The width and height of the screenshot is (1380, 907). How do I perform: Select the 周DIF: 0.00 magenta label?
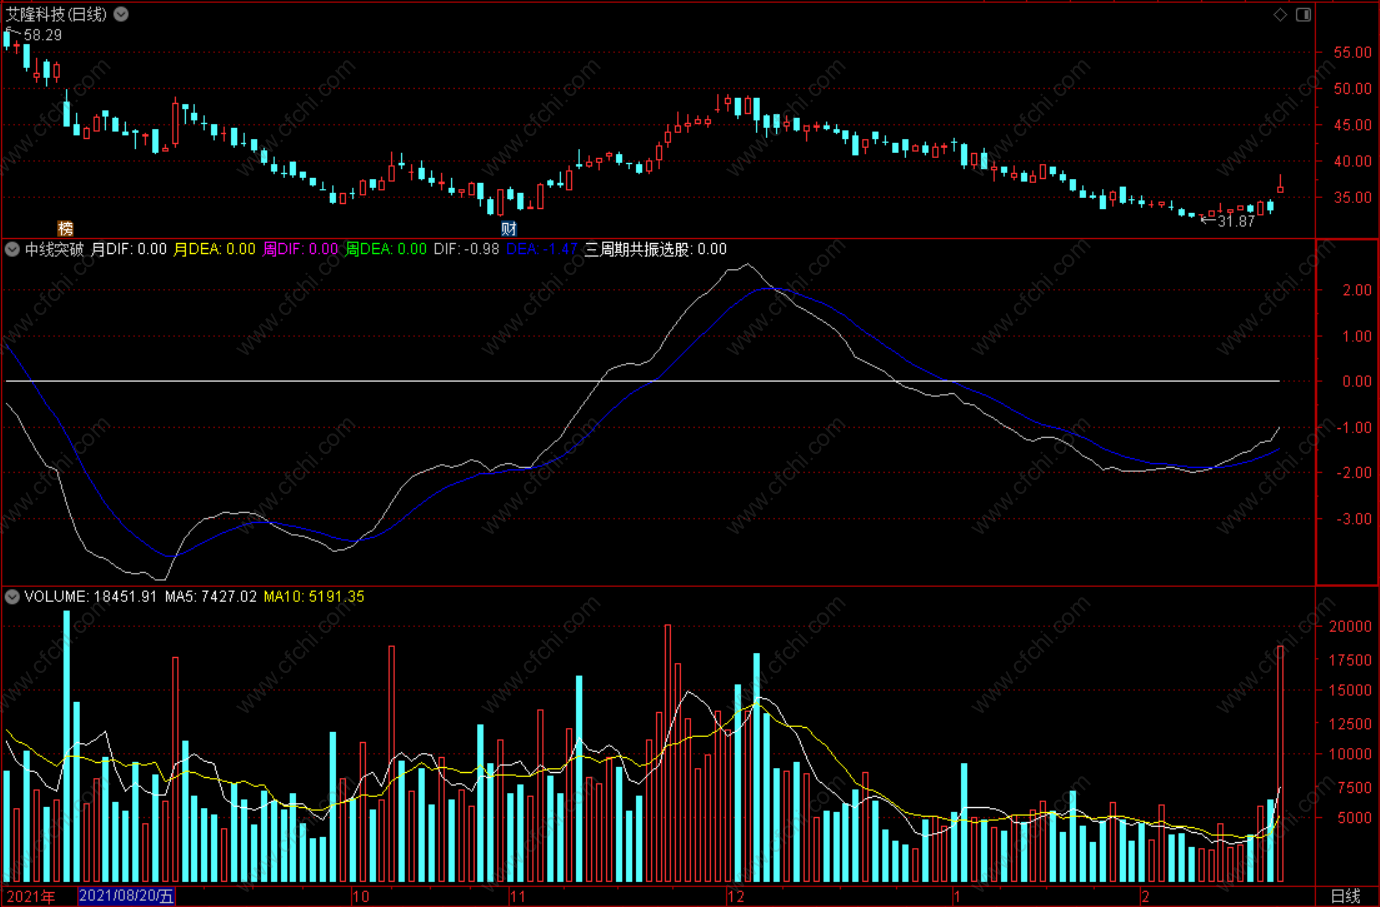(x=300, y=249)
